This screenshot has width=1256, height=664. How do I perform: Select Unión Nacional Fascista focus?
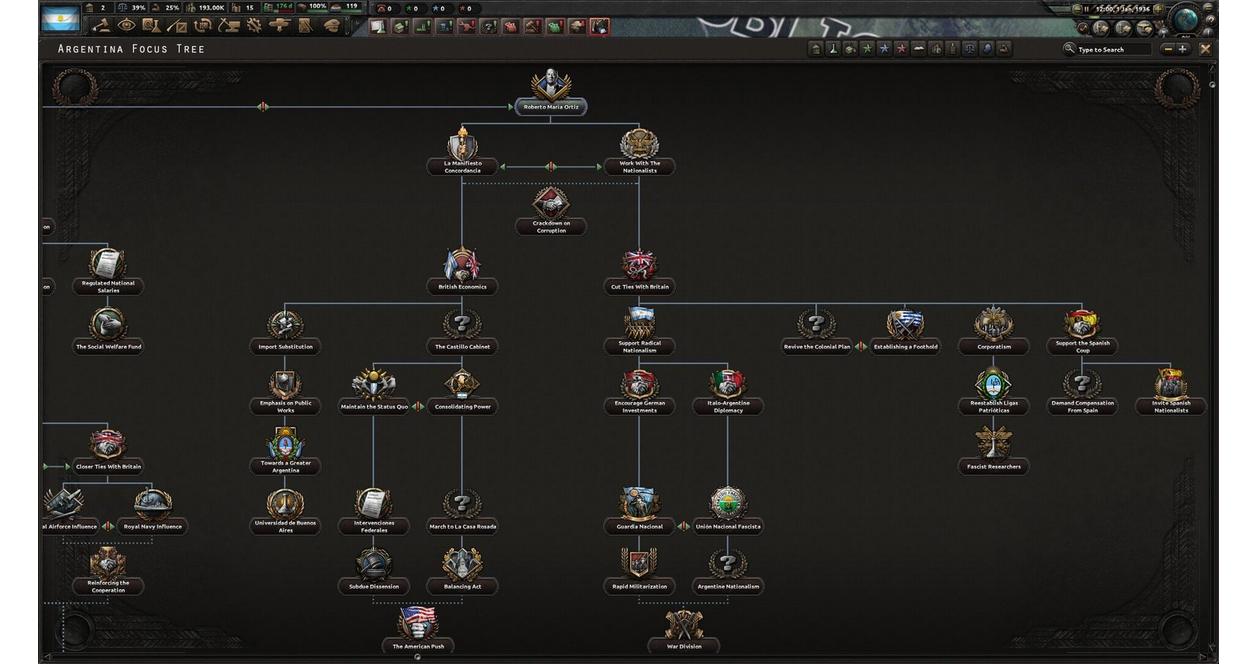click(x=728, y=512)
